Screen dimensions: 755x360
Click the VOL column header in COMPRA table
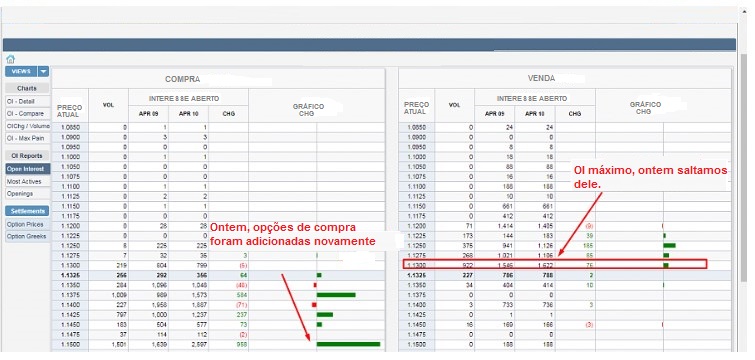point(108,105)
